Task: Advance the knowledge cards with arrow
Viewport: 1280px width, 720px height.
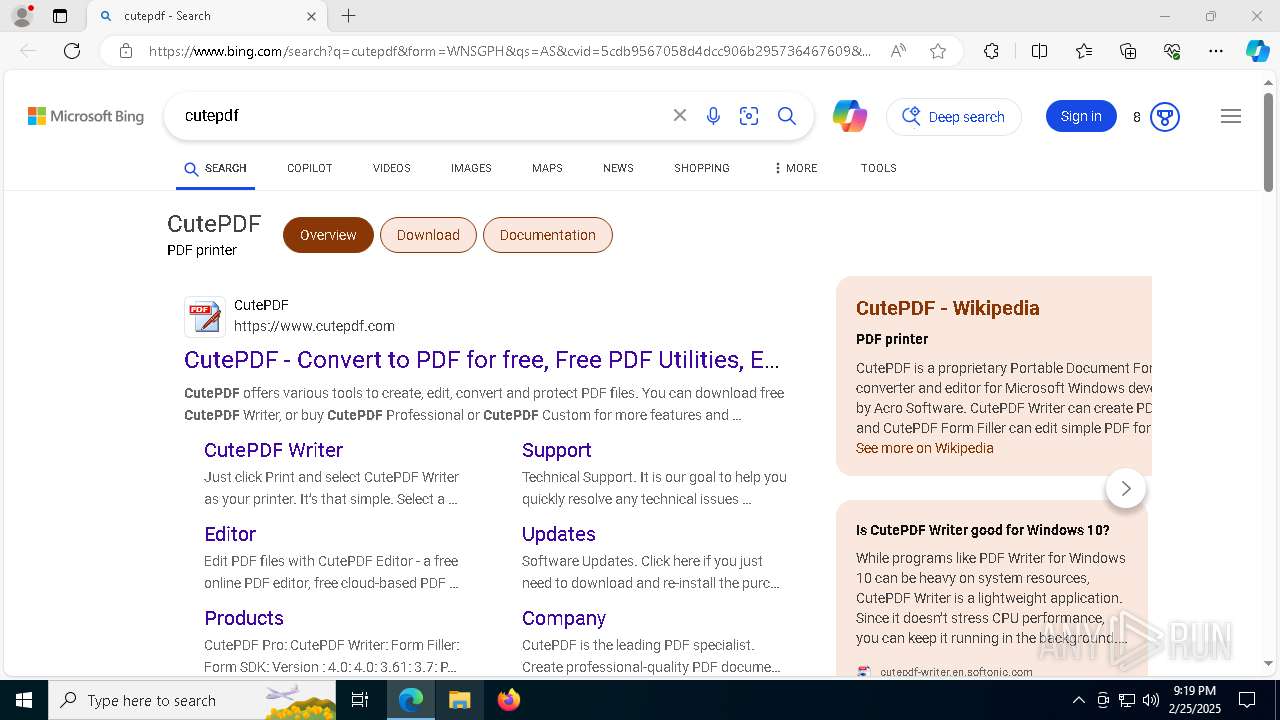Action: [x=1126, y=488]
